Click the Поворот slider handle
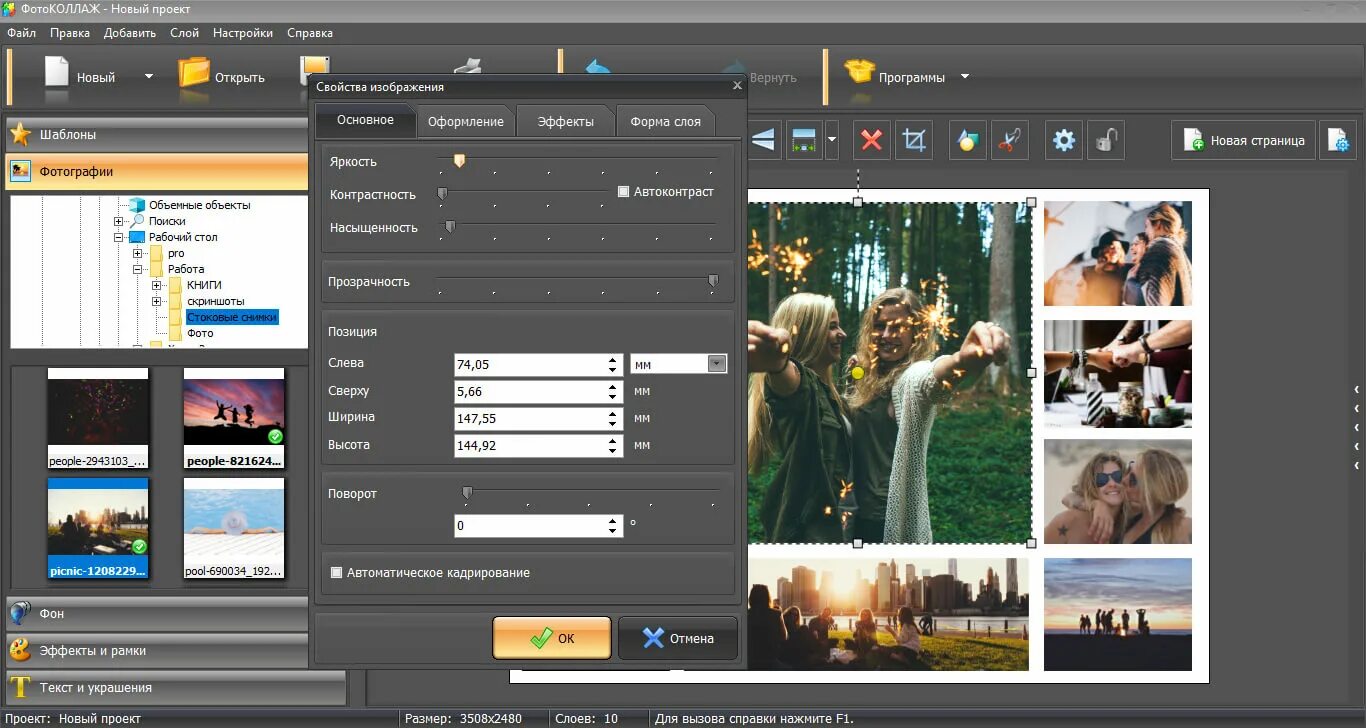The image size is (1366, 728). [466, 493]
